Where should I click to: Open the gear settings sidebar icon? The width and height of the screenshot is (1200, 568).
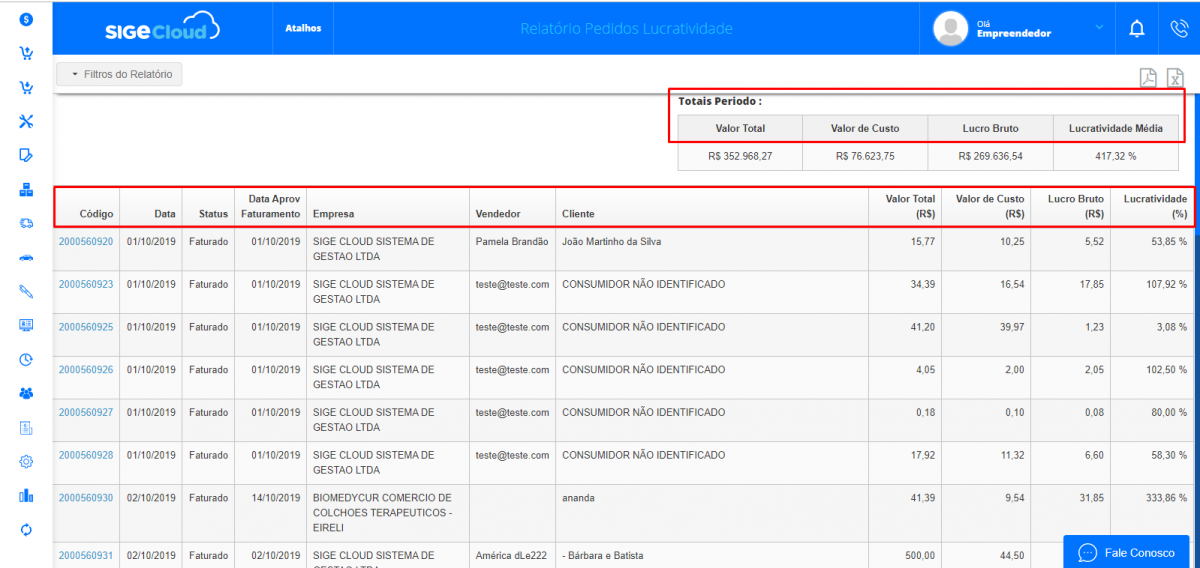[x=26, y=461]
